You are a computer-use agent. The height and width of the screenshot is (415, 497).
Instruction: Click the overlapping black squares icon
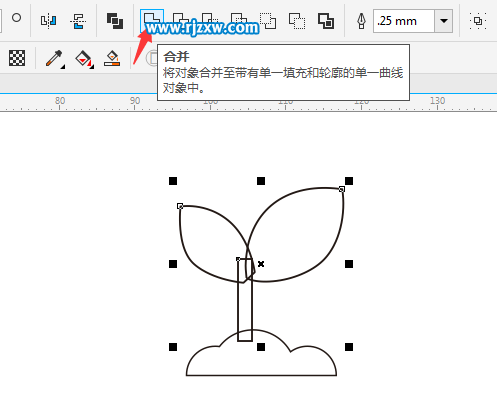pos(115,21)
